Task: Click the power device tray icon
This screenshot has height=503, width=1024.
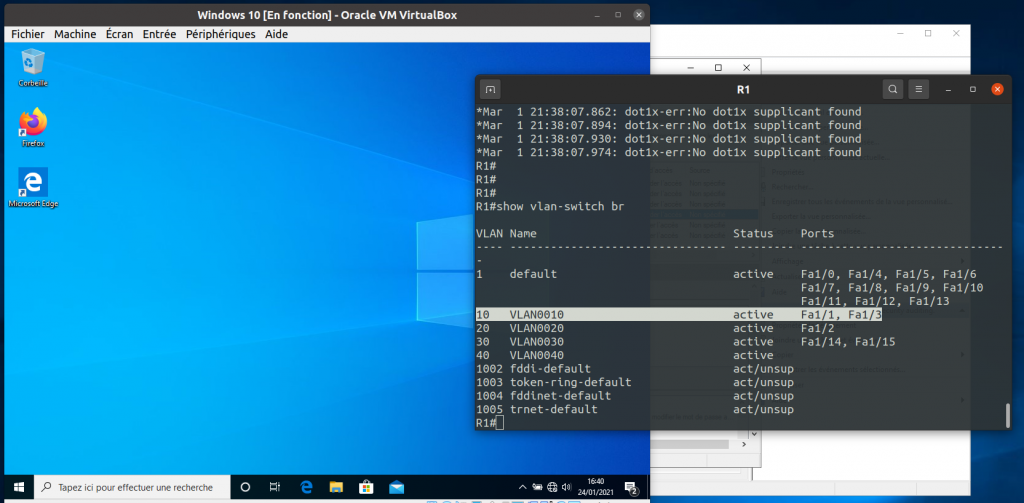Action: 537,487
